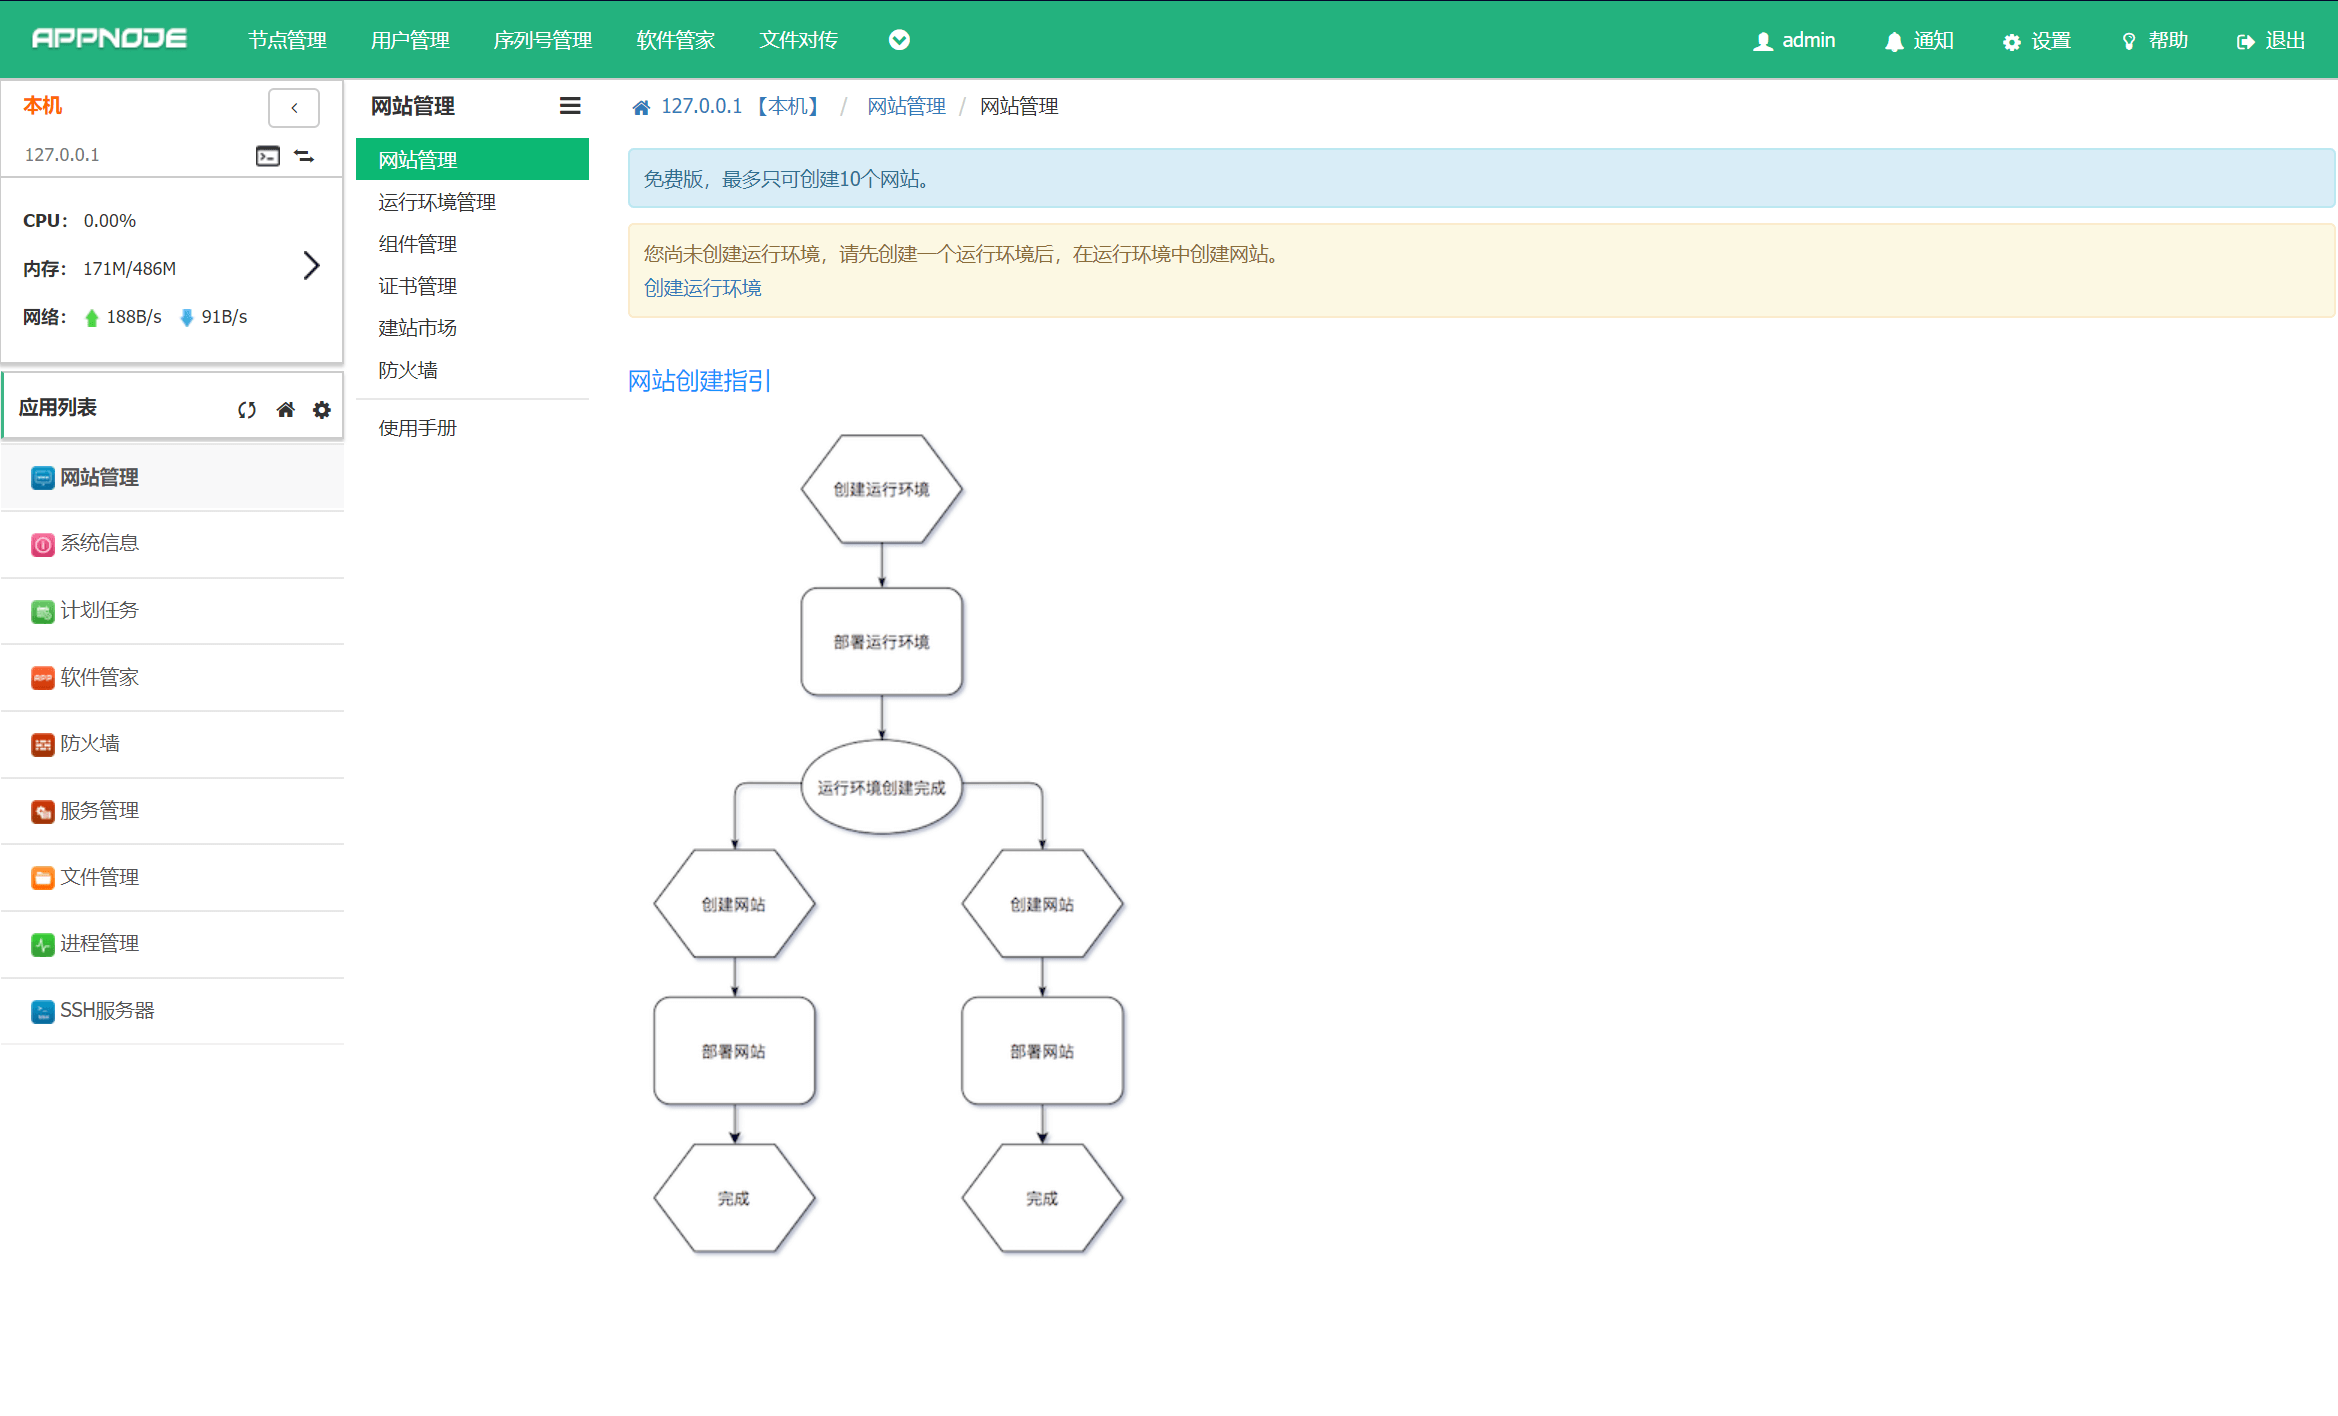
Task: Open the 通知 notifications bell
Action: click(1919, 40)
